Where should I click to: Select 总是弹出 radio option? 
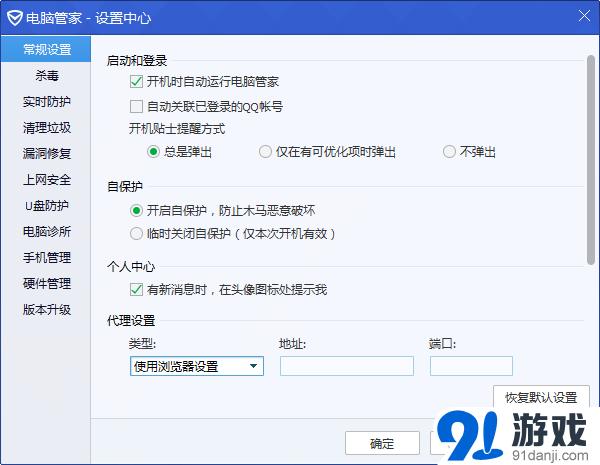click(153, 152)
